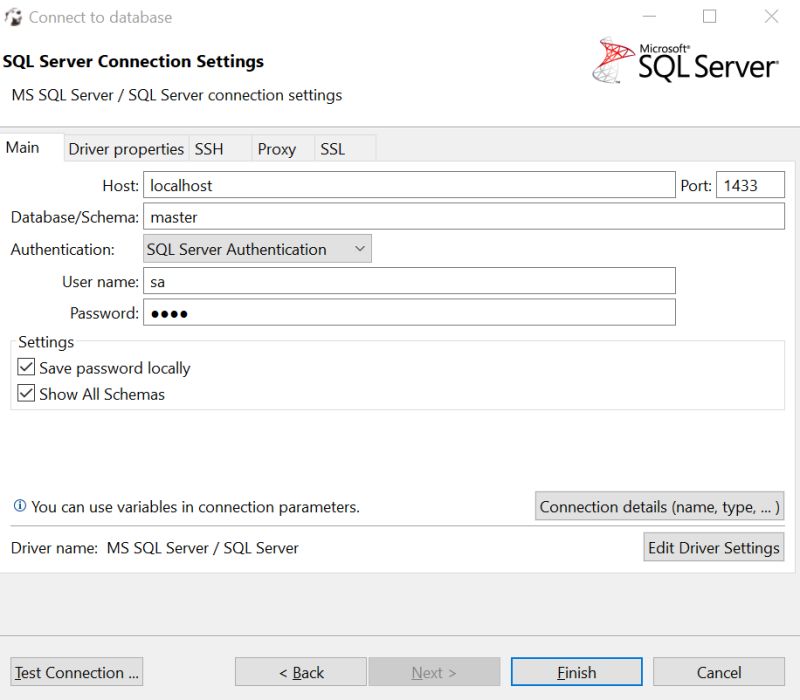Switch to the Driver properties tab
This screenshot has height=700, width=800.
(x=125, y=148)
